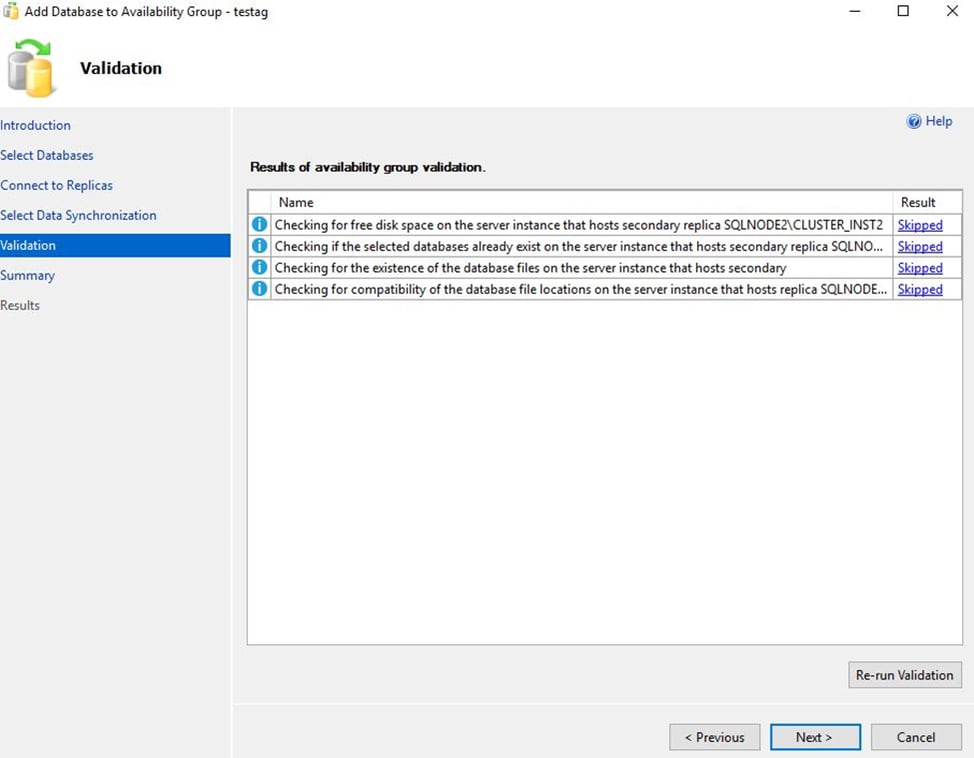Cancel the Add Database wizard
The width and height of the screenshot is (974, 758).
tap(916, 737)
